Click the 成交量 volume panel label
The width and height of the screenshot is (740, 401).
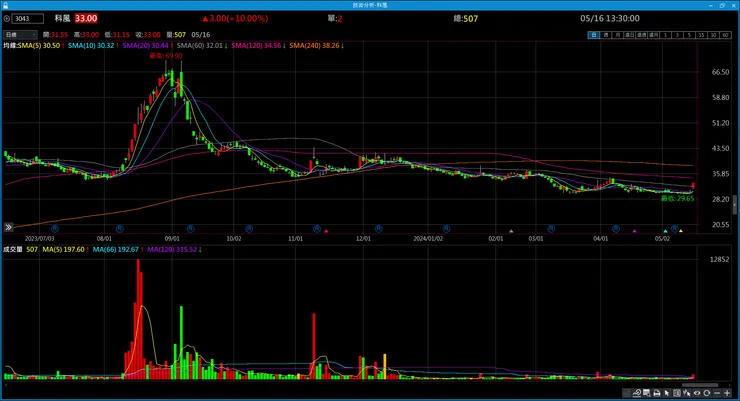pyautogui.click(x=13, y=249)
